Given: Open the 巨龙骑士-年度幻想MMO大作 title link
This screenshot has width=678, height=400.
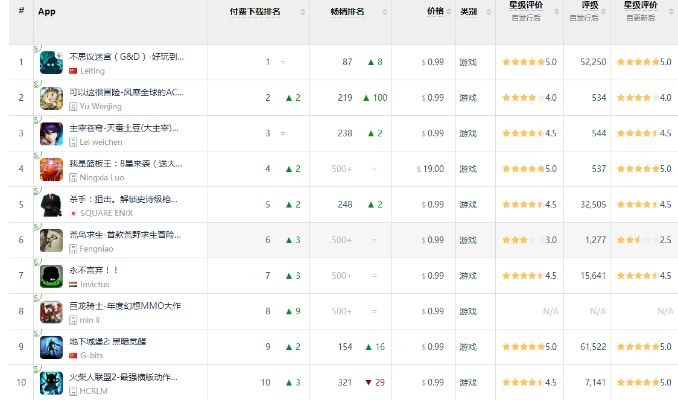Looking at the screenshot, I should pyautogui.click(x=125, y=306).
